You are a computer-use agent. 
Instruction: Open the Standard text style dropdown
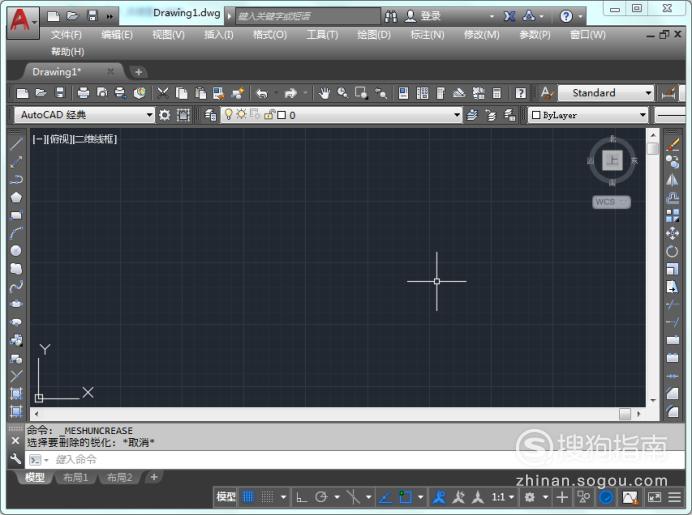tap(606, 93)
